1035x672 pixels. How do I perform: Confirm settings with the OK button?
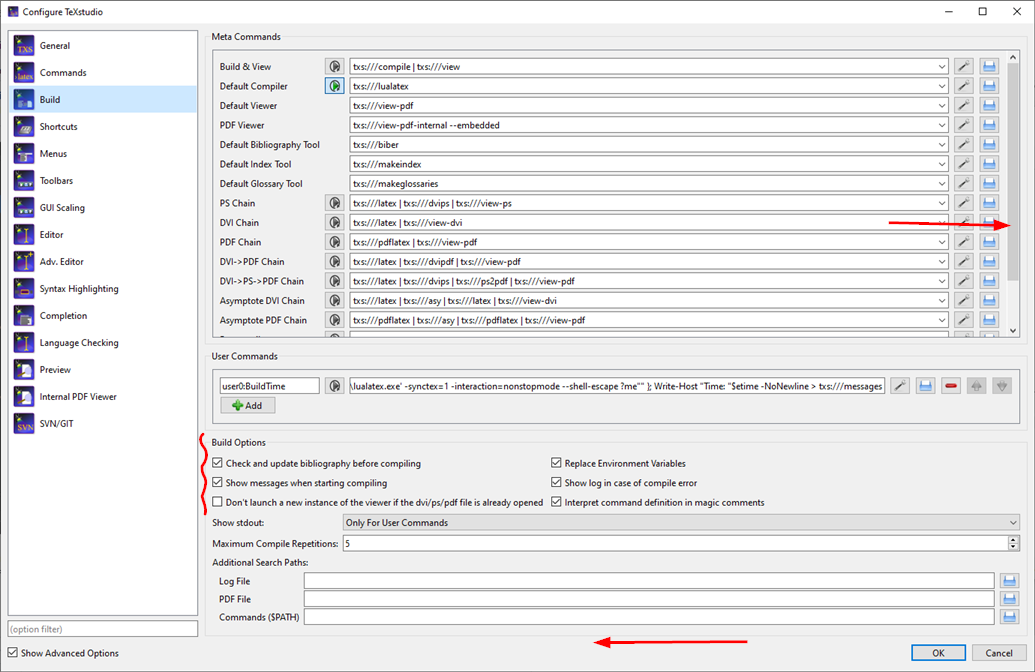tap(937, 652)
